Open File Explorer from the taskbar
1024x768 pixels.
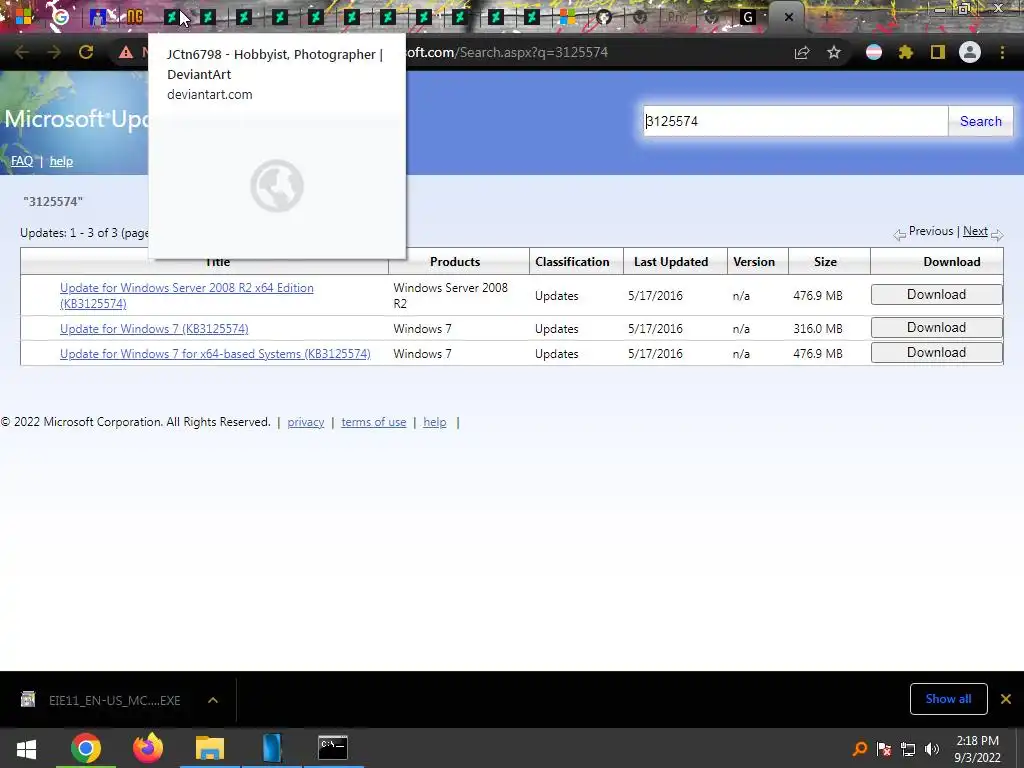[x=210, y=748]
